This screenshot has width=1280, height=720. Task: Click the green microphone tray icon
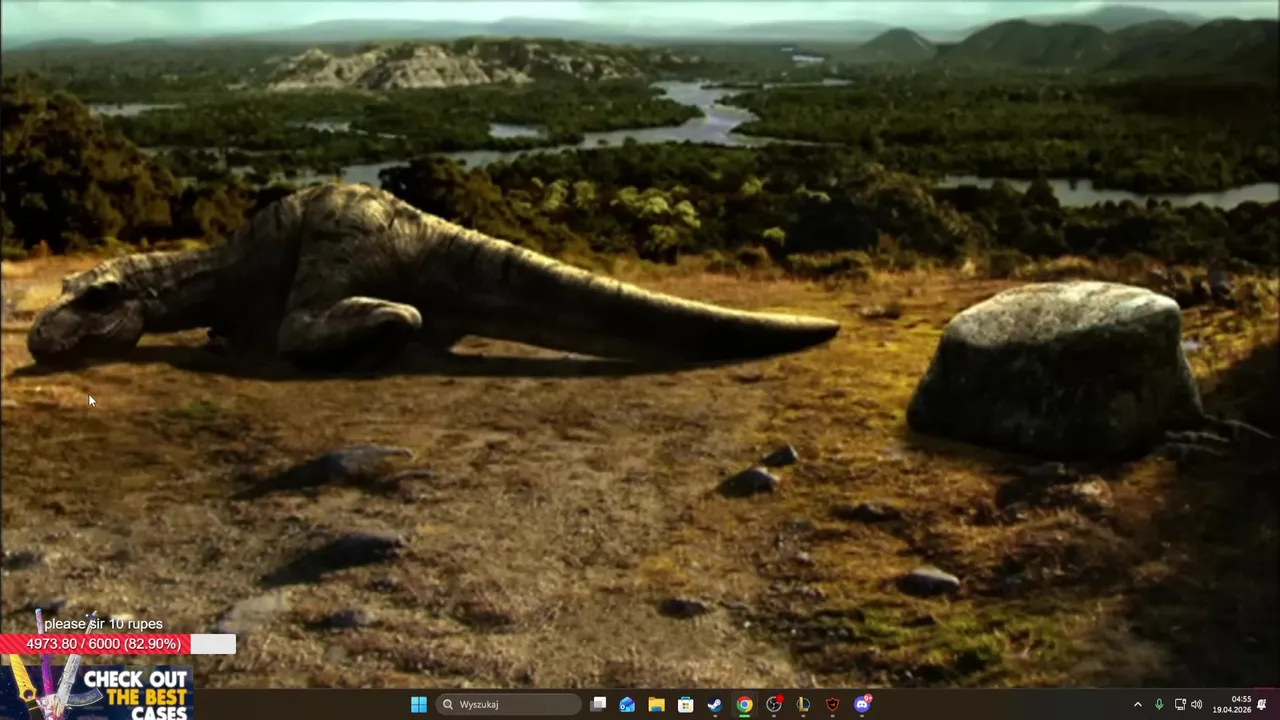click(1159, 704)
